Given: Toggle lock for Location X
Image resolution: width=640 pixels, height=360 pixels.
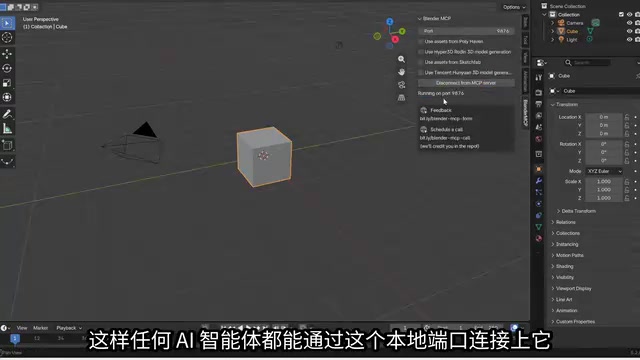Looking at the screenshot, I should 627,117.
